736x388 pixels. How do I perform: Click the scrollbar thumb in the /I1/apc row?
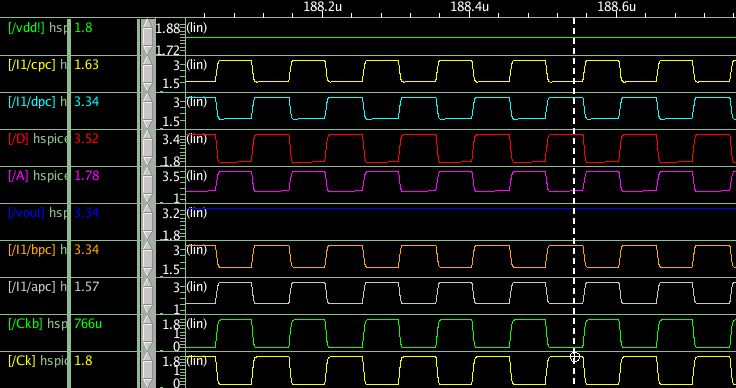pos(147,296)
